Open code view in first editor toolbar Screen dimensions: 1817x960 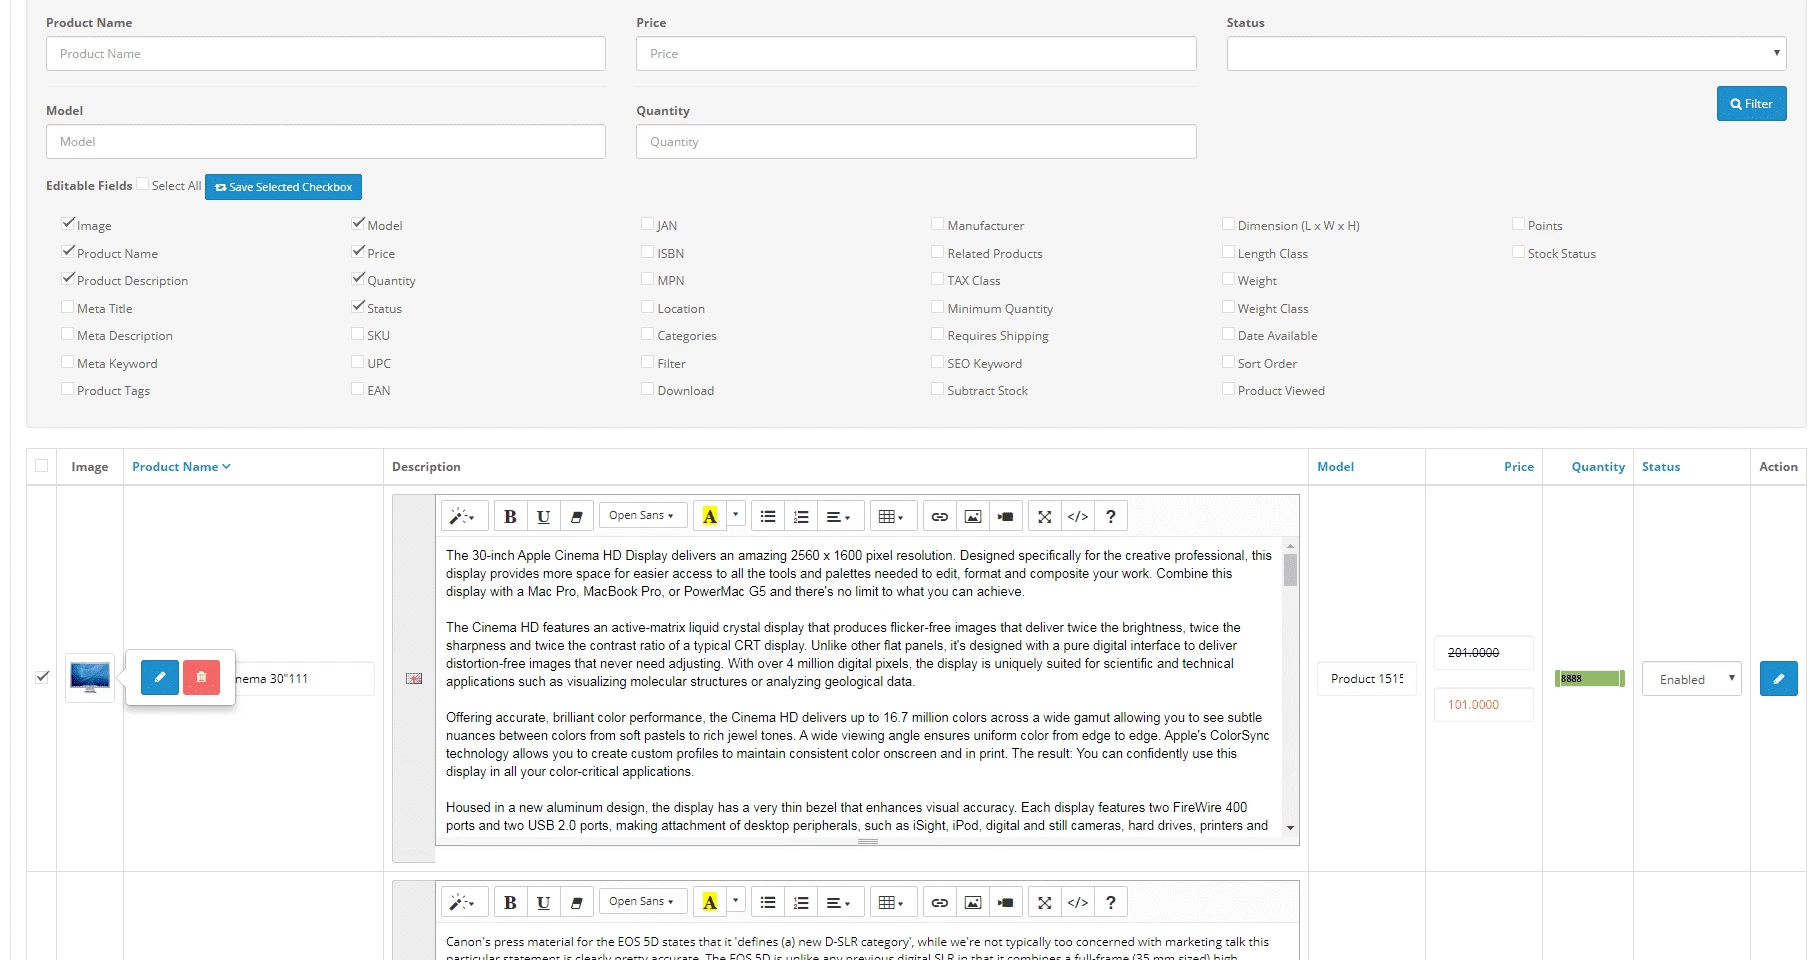tap(1078, 516)
